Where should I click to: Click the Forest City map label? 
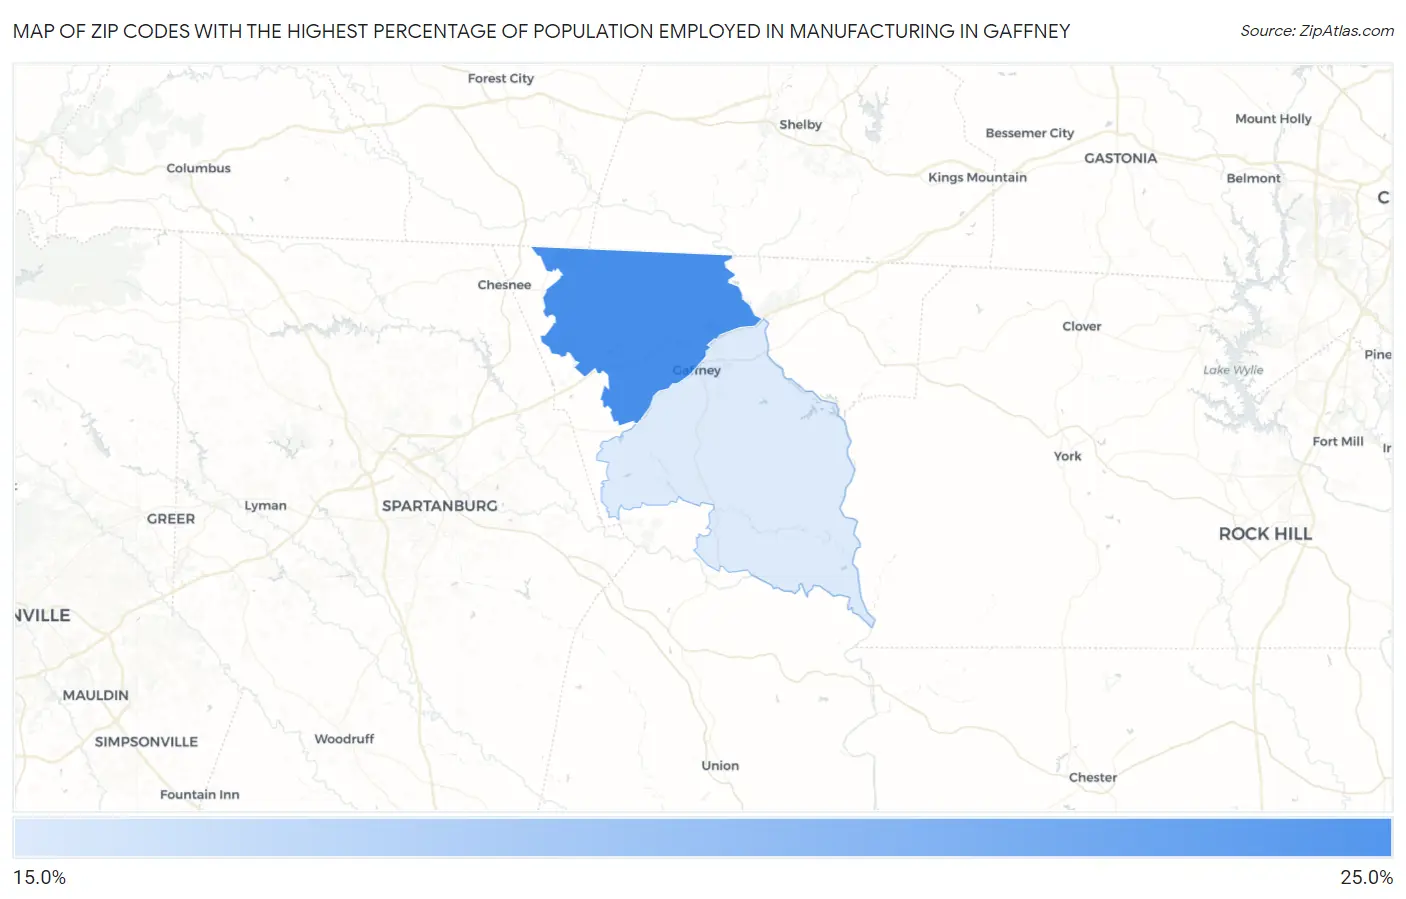[x=500, y=78]
